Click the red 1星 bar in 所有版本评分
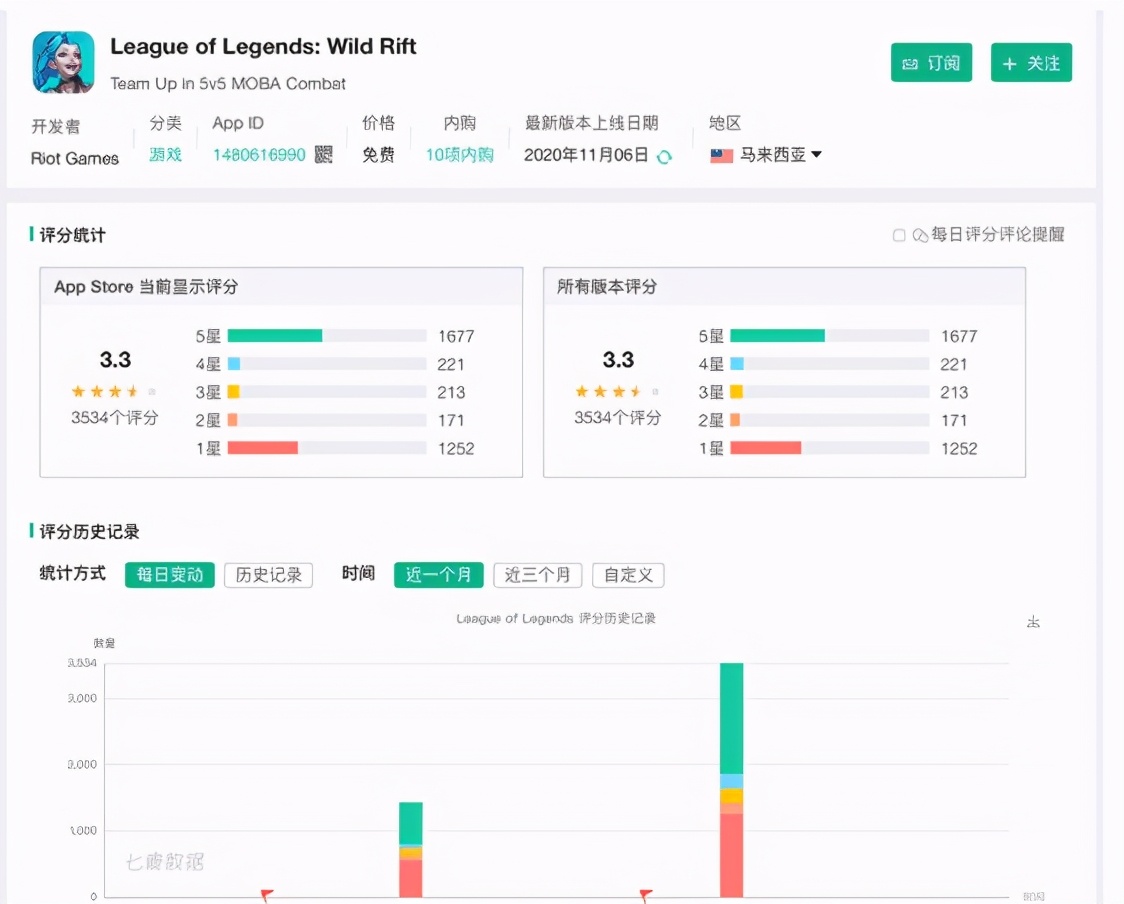The width and height of the screenshot is (1124, 904). (x=766, y=448)
